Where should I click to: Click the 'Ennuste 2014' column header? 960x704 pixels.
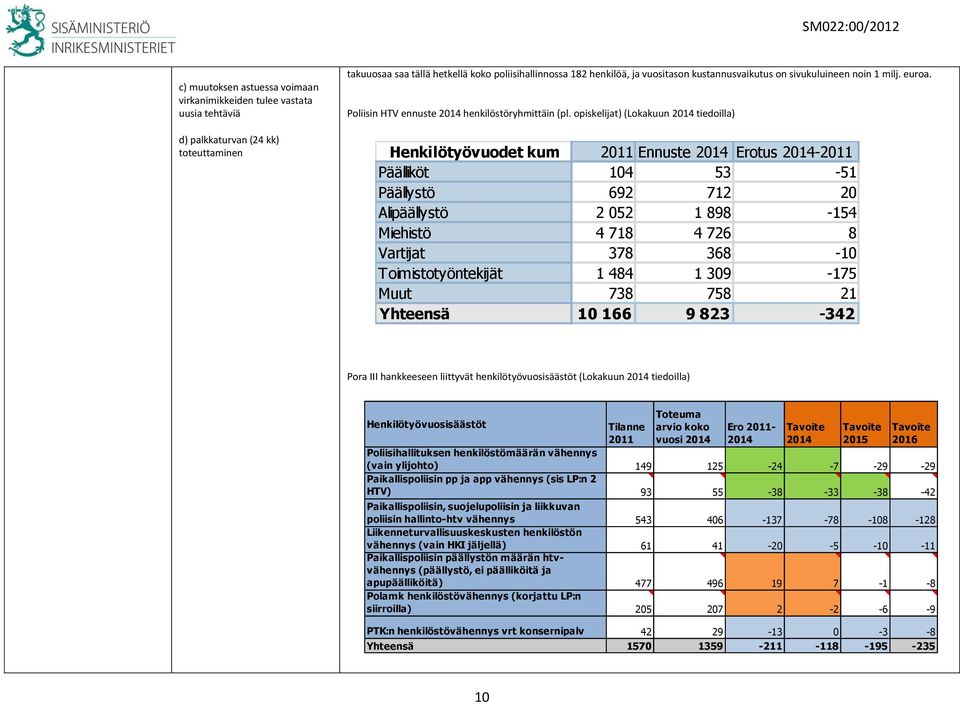(x=683, y=152)
